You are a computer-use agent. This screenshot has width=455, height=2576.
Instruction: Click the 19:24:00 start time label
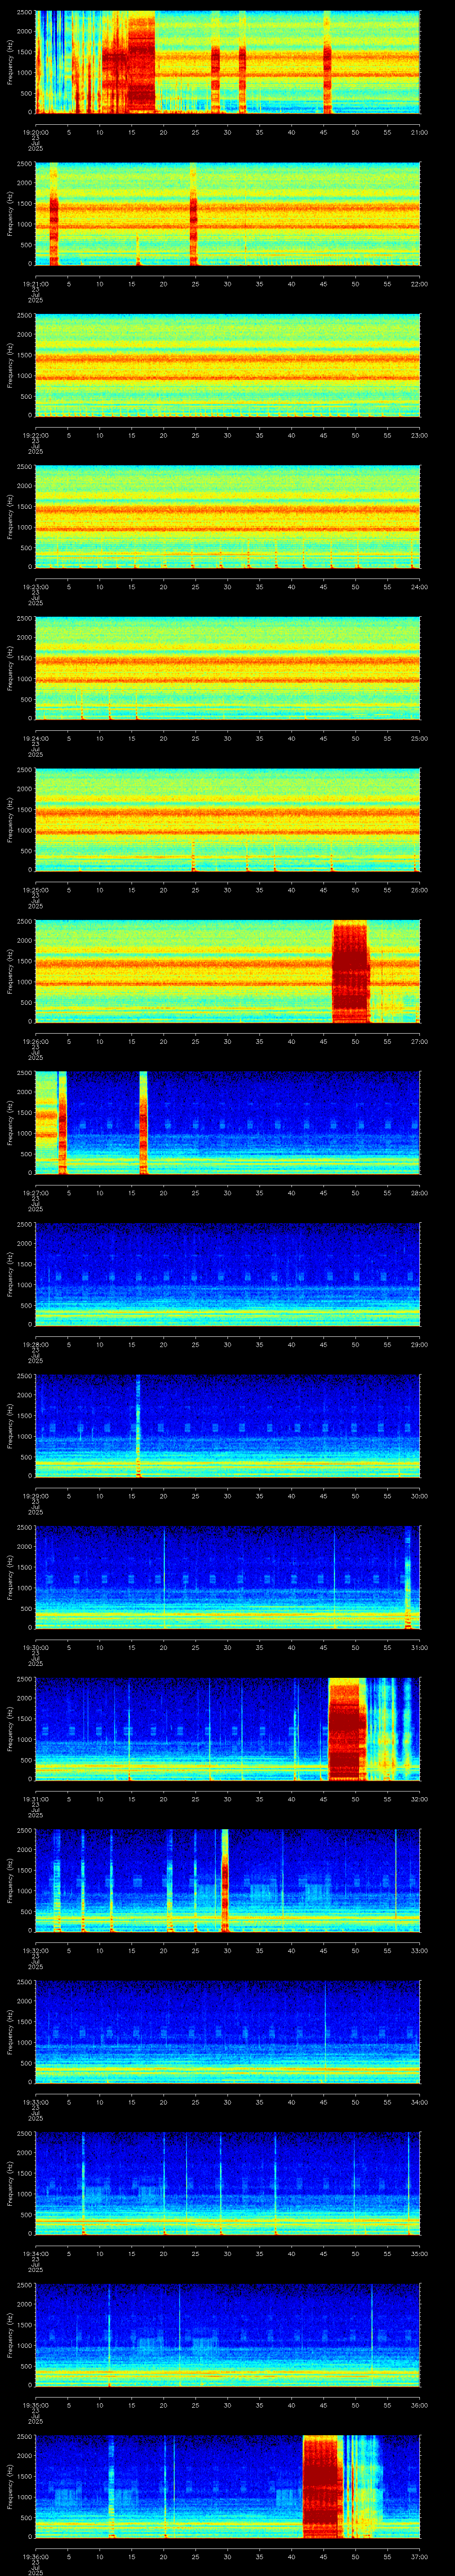point(35,738)
